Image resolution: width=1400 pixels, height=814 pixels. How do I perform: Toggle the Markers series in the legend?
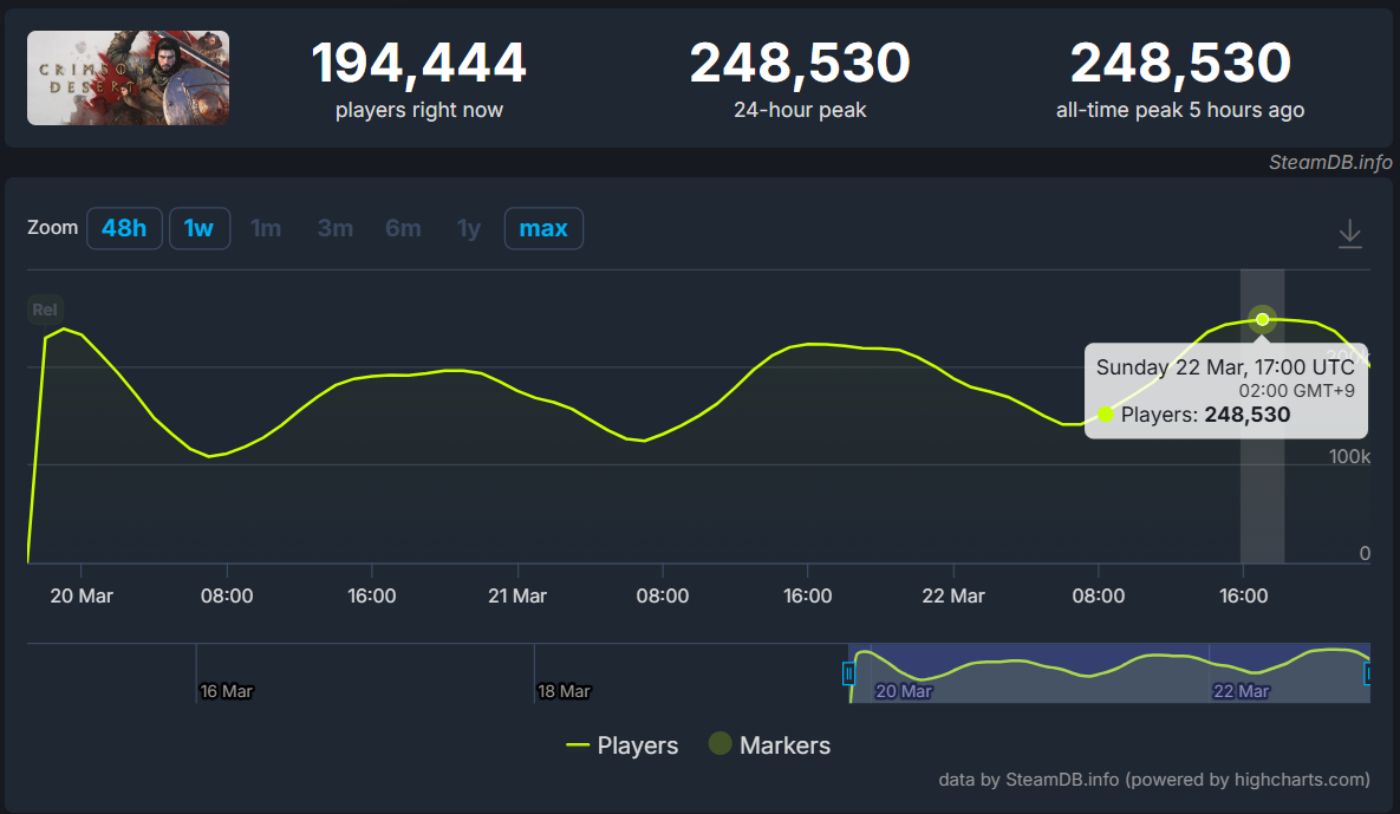click(x=769, y=746)
